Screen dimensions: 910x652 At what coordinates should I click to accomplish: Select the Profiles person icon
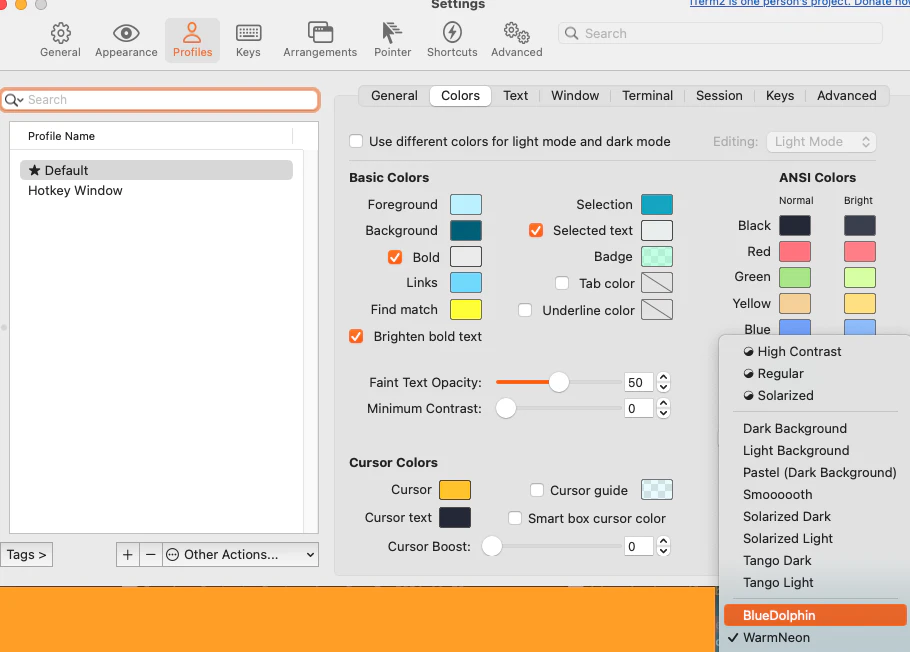point(192,40)
